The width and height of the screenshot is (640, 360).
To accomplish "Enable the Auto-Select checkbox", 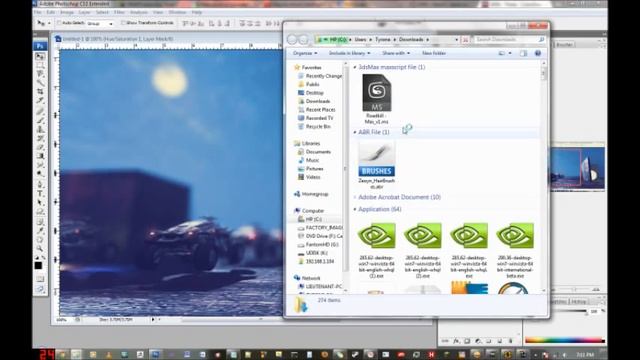I will [x=59, y=23].
